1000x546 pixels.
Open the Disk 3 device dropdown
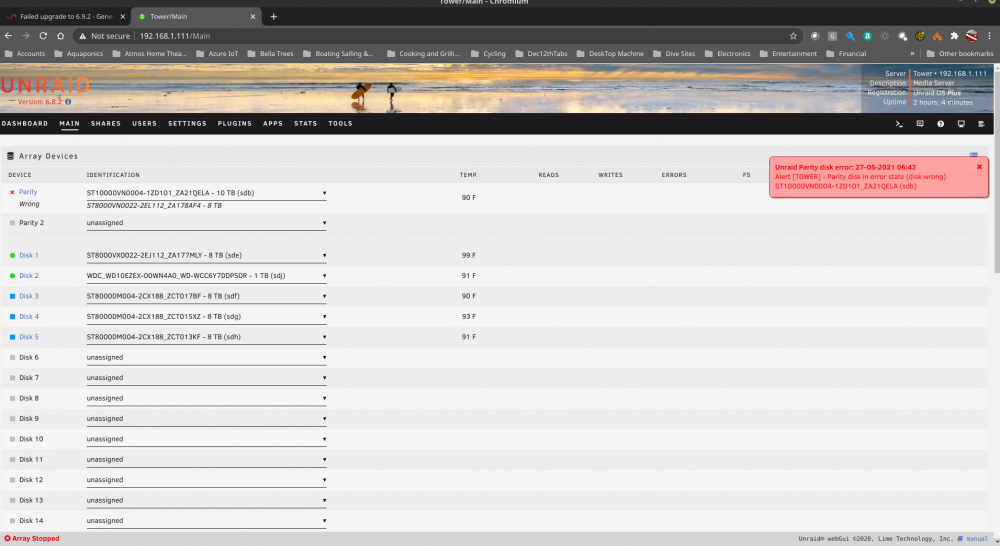click(206, 296)
